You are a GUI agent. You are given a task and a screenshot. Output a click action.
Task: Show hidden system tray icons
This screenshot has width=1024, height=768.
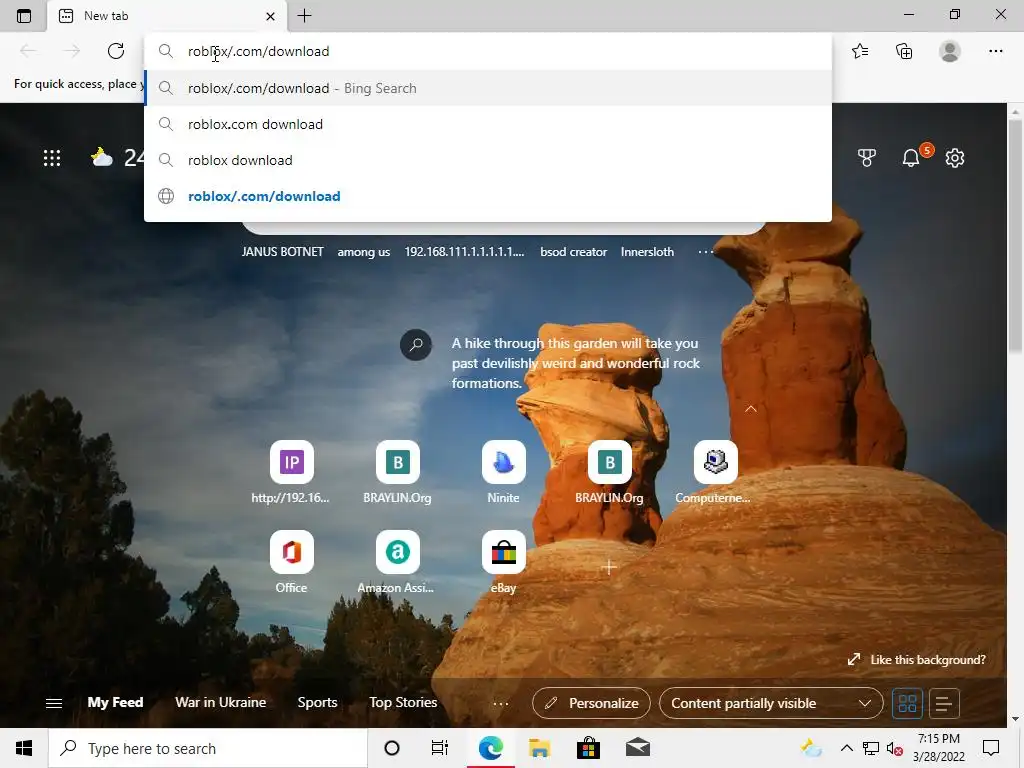pyautogui.click(x=846, y=748)
